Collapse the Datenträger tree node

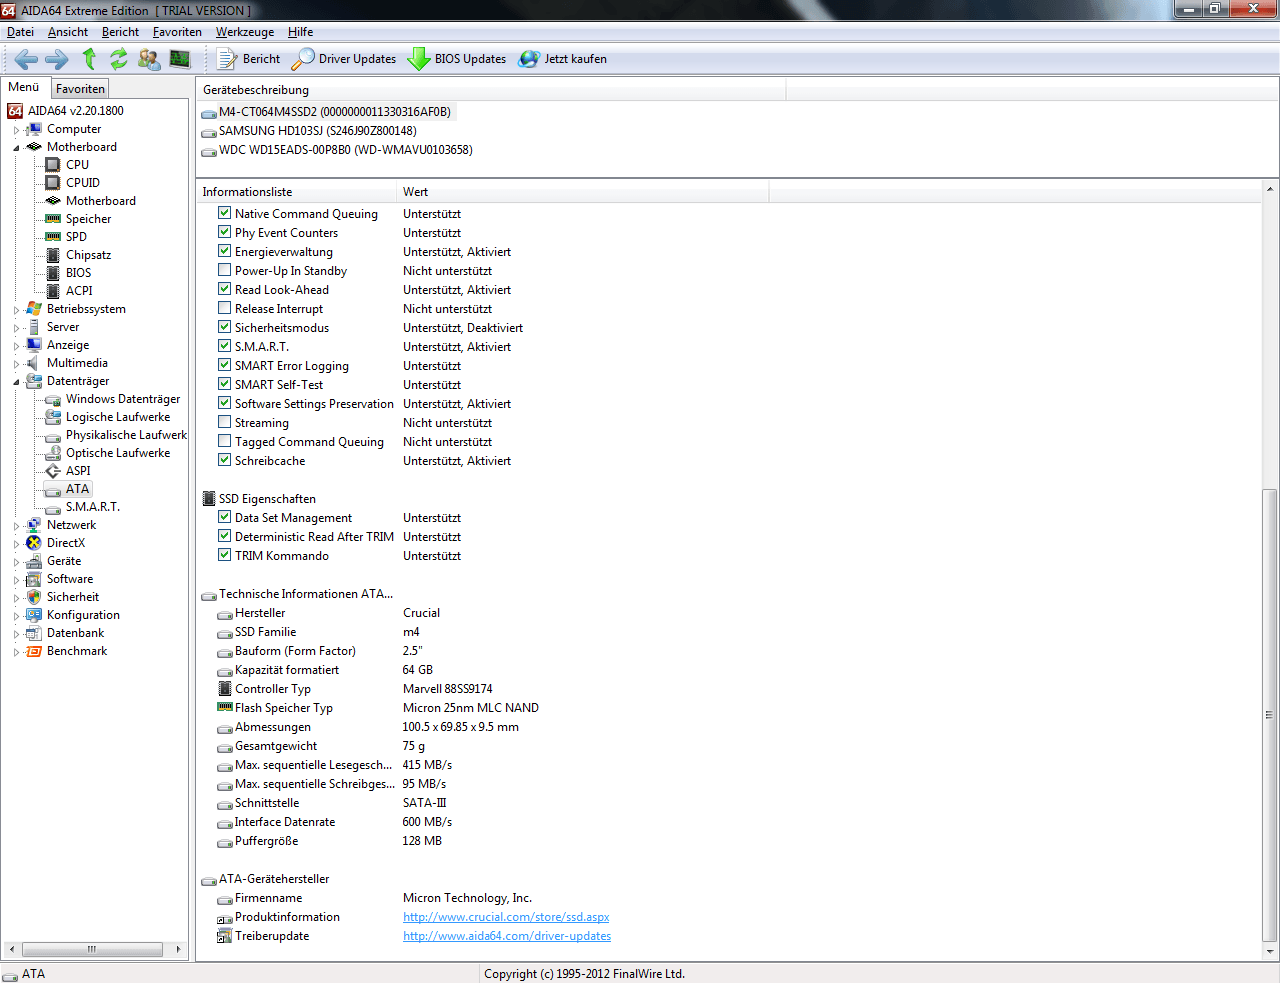[x=16, y=382]
